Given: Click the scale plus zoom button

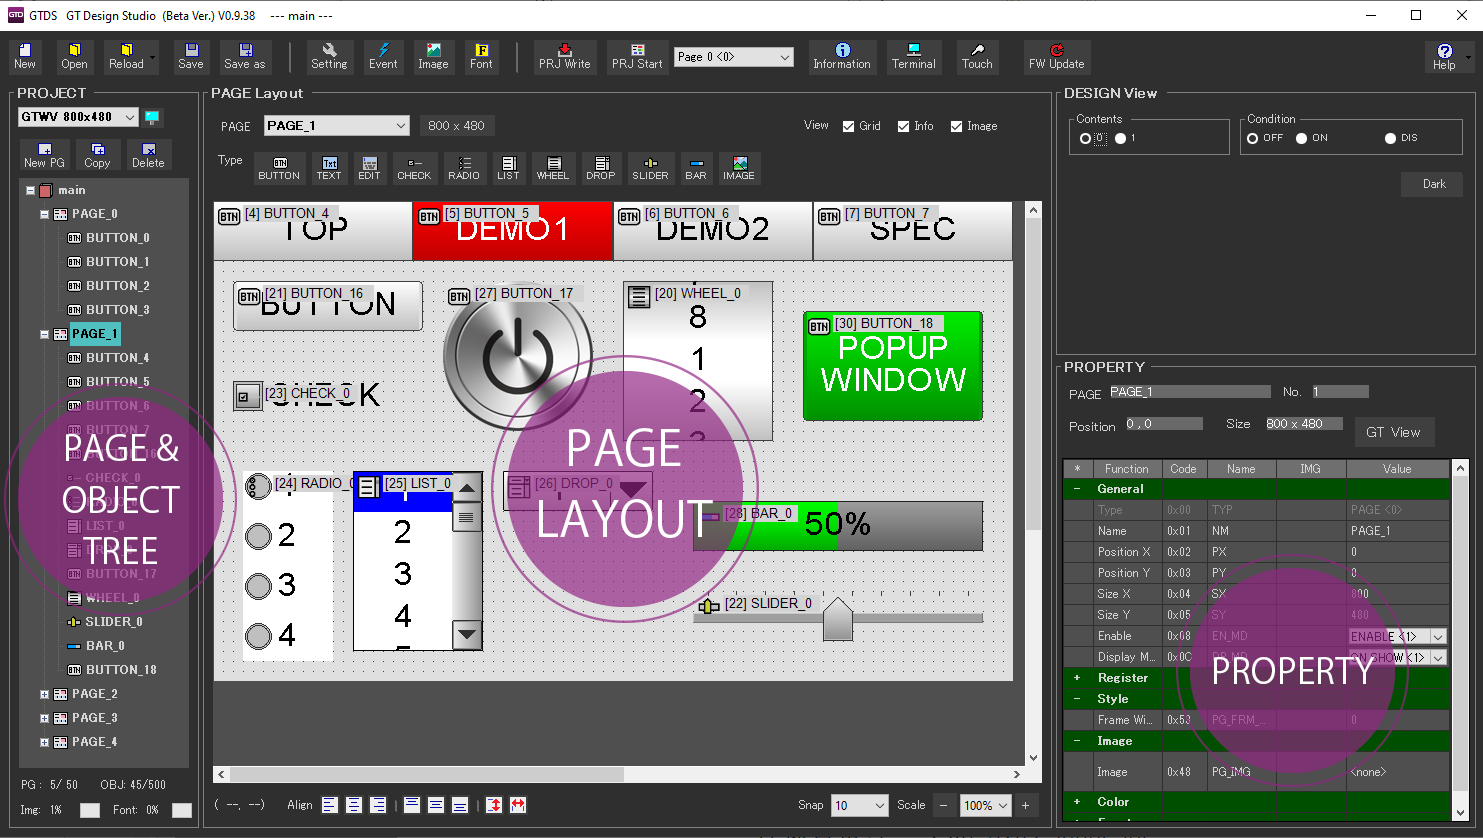Looking at the screenshot, I should point(1025,806).
